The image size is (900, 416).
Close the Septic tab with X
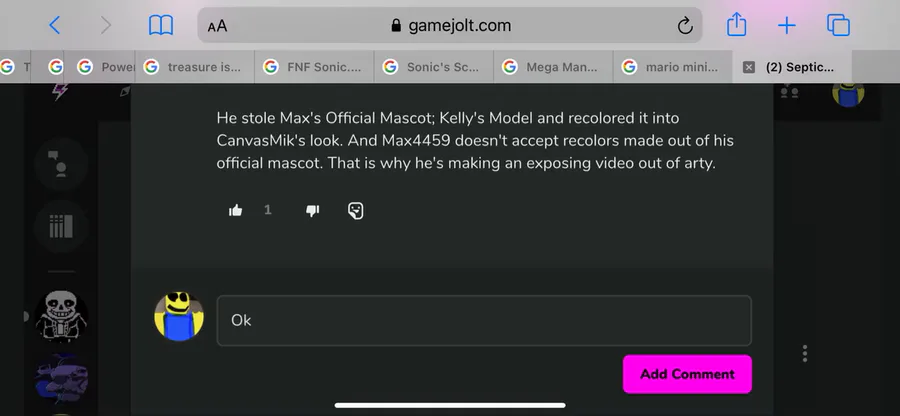(748, 67)
